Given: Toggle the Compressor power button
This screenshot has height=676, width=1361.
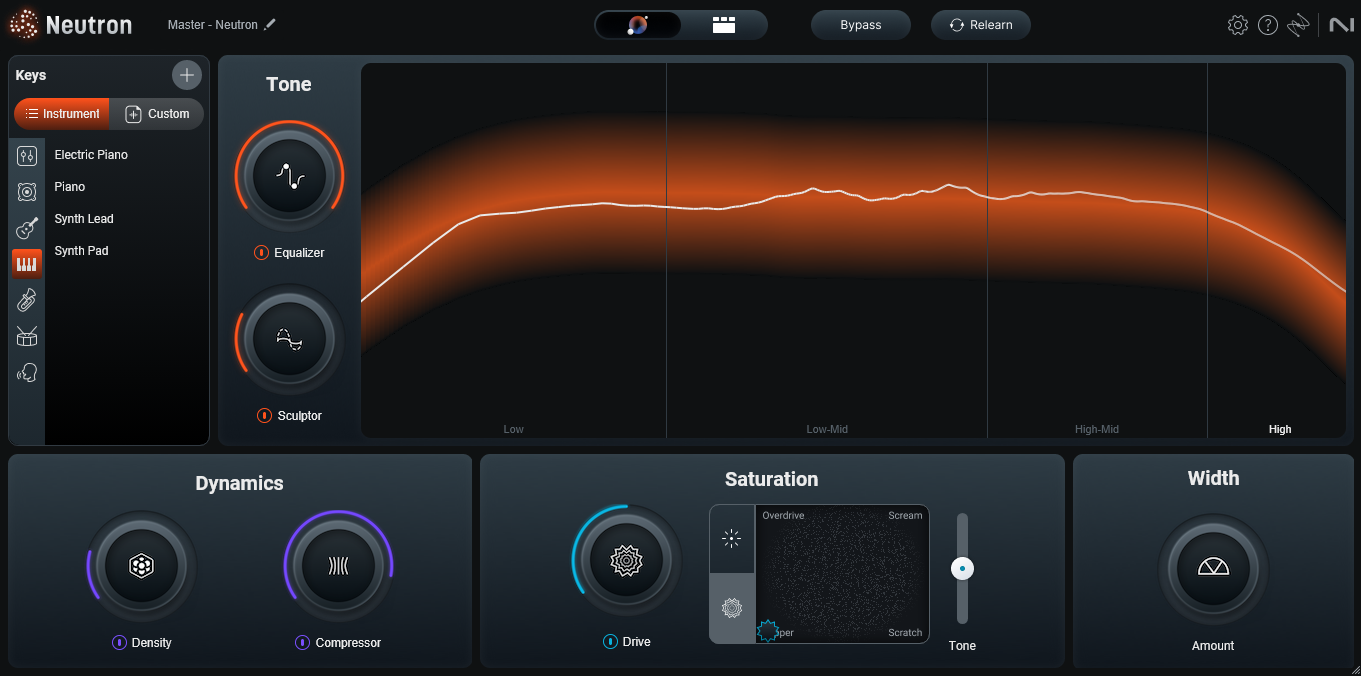Looking at the screenshot, I should point(302,643).
